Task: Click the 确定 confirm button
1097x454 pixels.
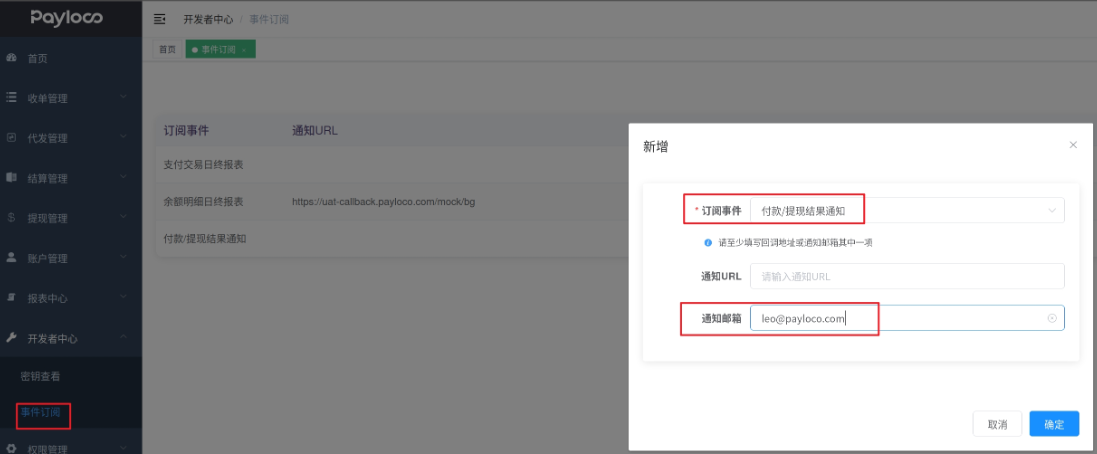Action: [1054, 424]
